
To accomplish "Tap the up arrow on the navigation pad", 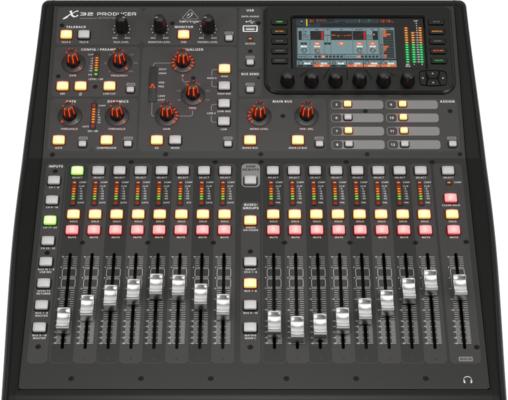I will pos(432,73).
